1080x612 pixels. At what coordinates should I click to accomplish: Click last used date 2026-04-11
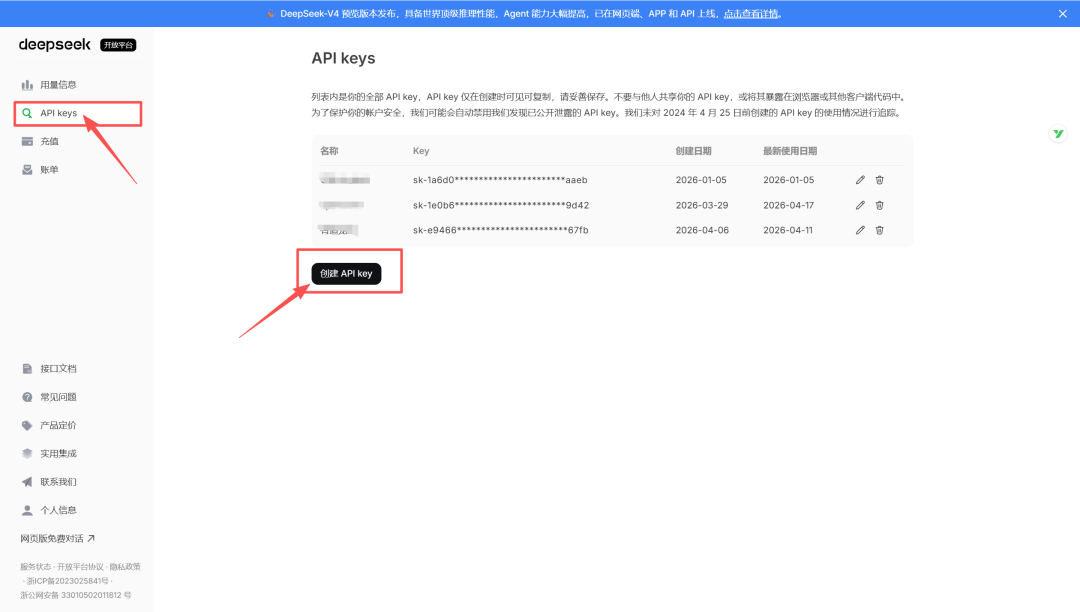pos(788,230)
